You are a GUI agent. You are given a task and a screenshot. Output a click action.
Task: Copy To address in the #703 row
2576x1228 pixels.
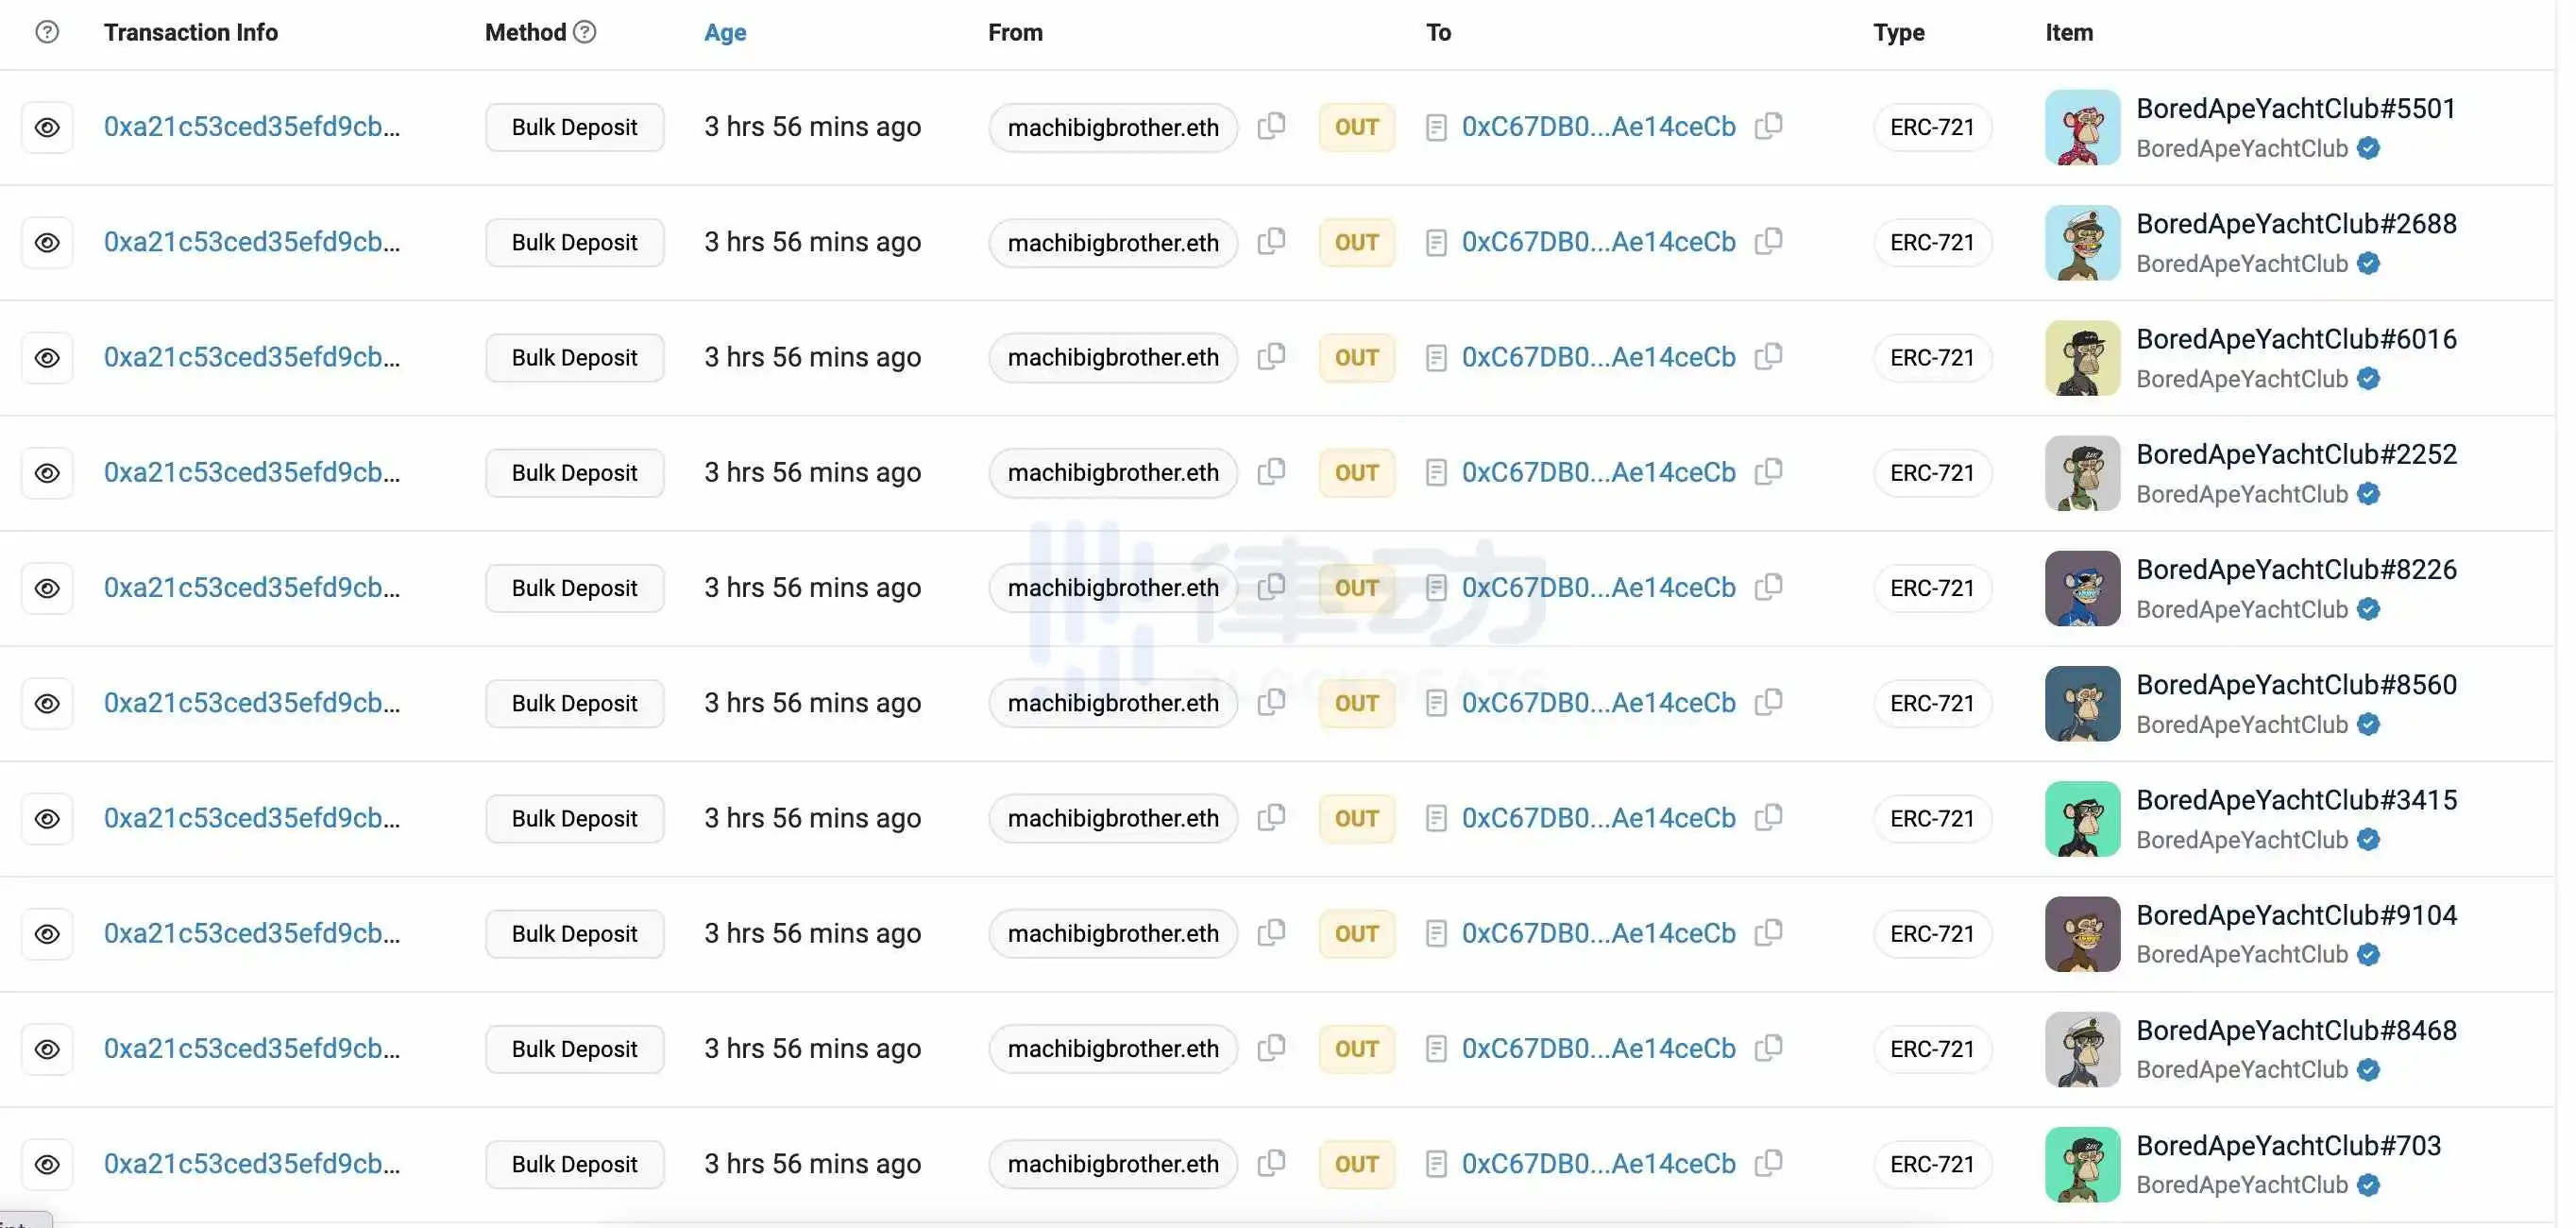(1769, 1163)
